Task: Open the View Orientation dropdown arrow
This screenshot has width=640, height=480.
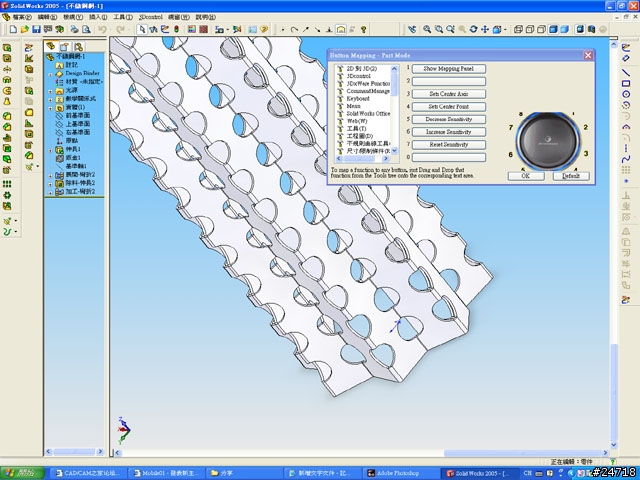Action: click(x=506, y=29)
